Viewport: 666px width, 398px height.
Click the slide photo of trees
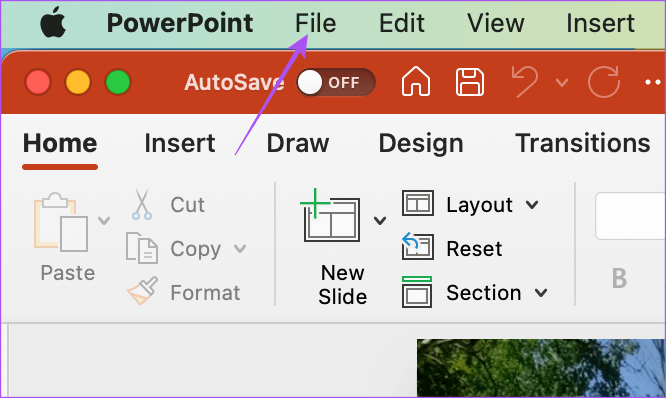(541, 368)
